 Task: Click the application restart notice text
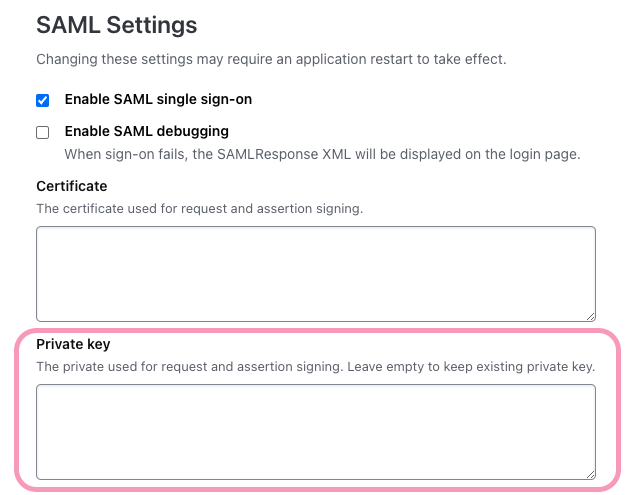pyautogui.click(x=271, y=59)
